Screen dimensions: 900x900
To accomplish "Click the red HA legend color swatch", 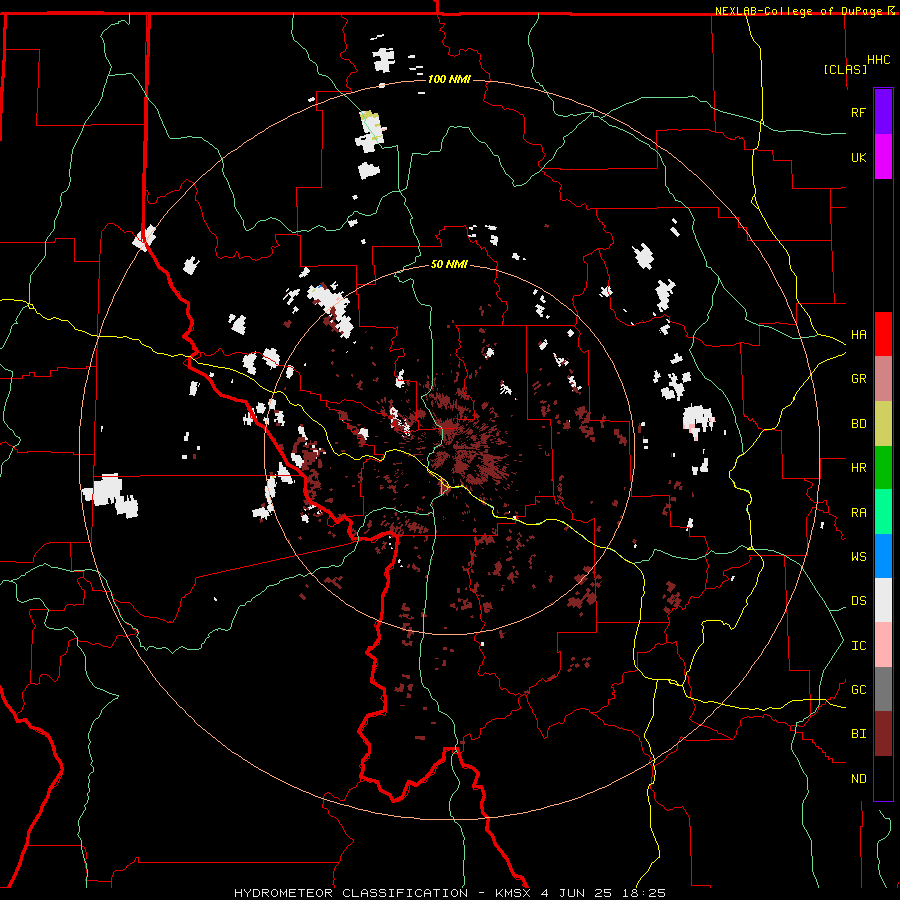I will [883, 334].
